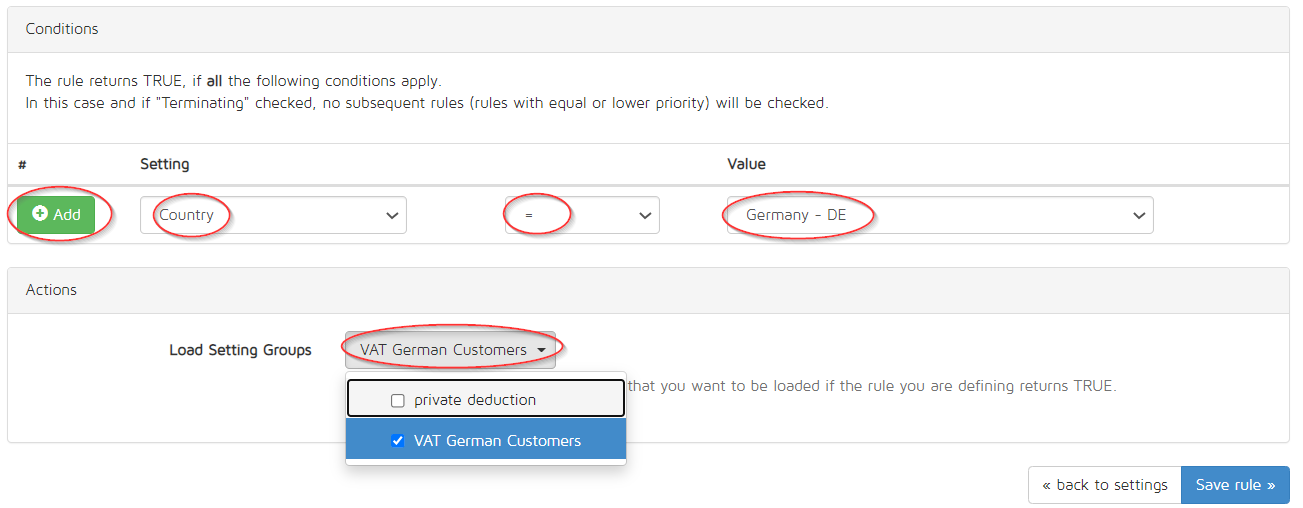
Task: Go back to settings
Action: 1105,485
